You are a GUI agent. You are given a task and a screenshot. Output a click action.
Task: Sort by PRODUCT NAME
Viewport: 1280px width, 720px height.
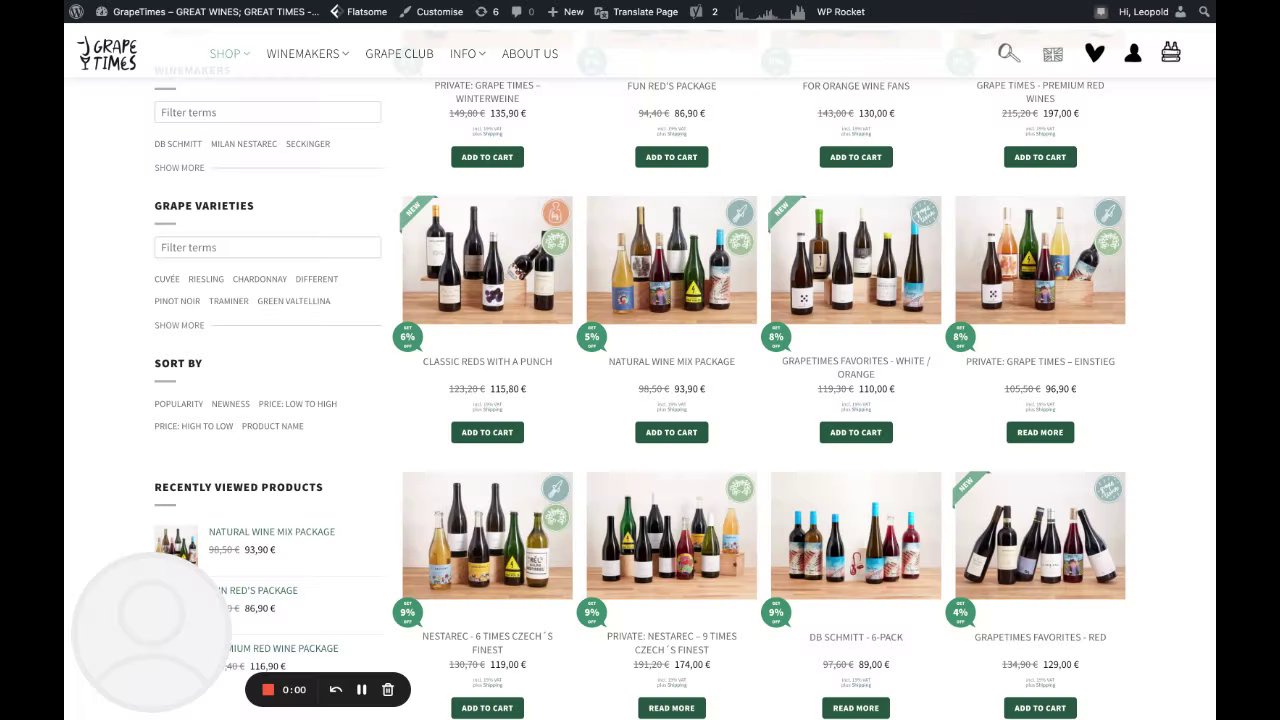click(x=272, y=426)
